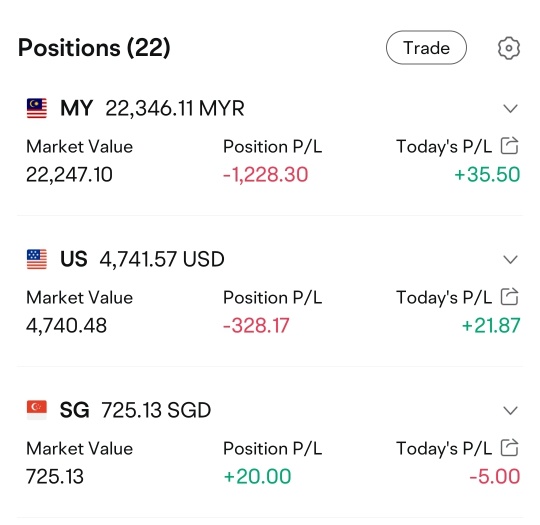
Task: Tap the US Market Value 4,740.48
Action: [x=66, y=325]
